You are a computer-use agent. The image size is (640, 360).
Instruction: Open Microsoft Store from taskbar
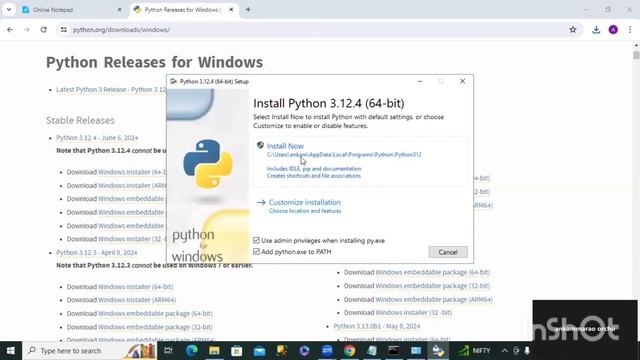237,351
